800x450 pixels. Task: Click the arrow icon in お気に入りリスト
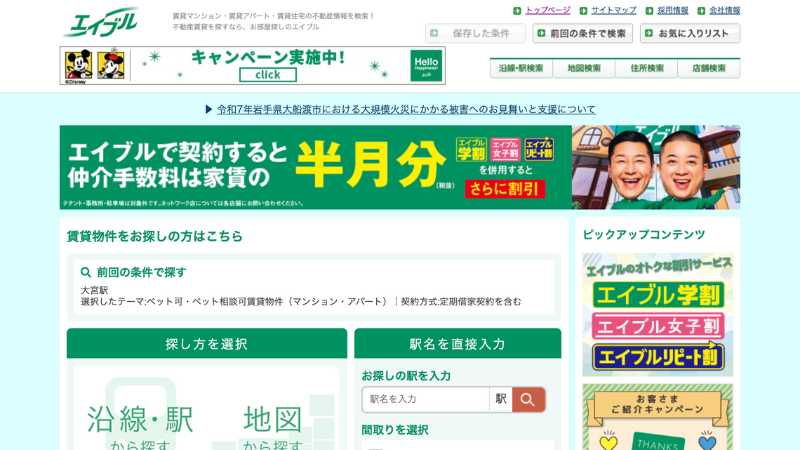[648, 33]
